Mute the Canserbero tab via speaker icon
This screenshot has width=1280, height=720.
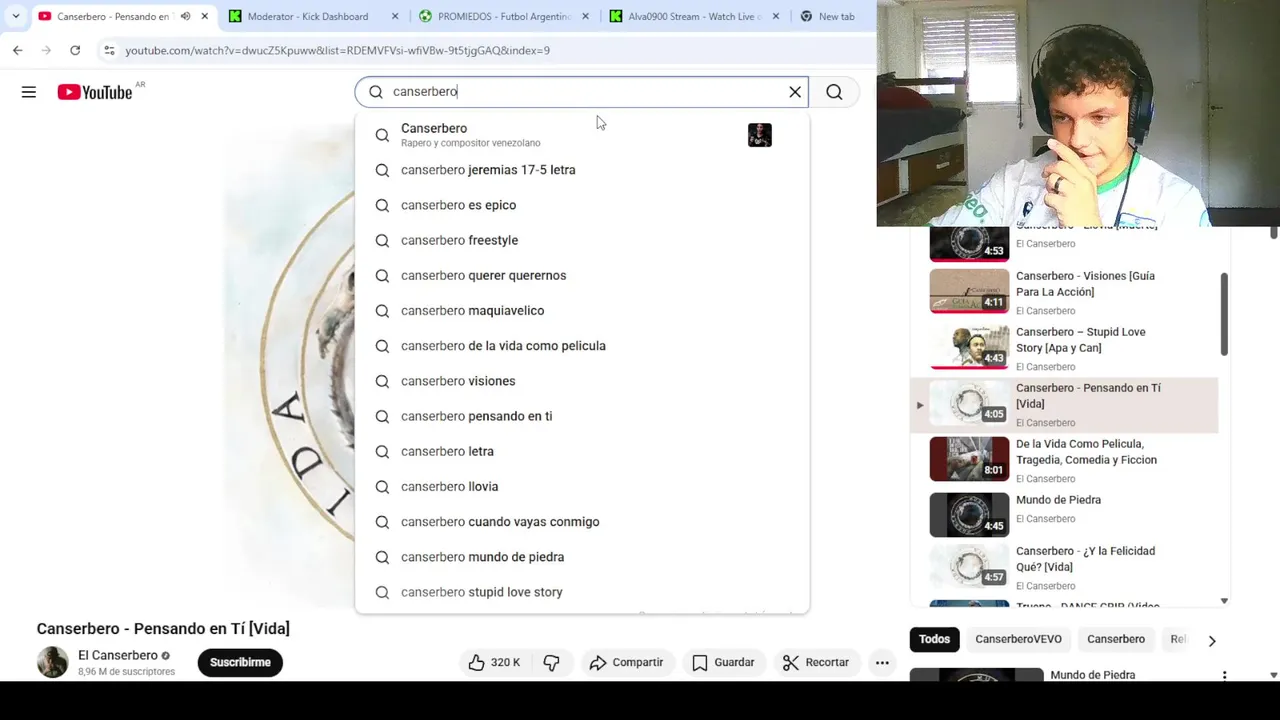coord(185,16)
